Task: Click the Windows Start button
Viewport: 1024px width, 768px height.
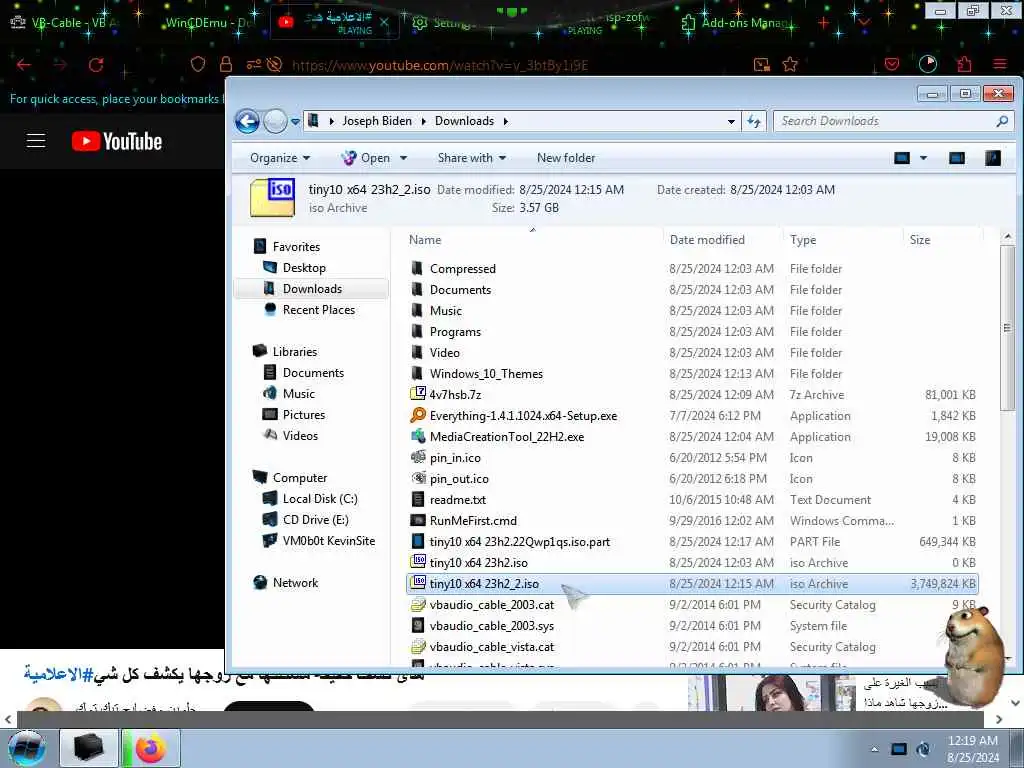Action: click(x=27, y=748)
